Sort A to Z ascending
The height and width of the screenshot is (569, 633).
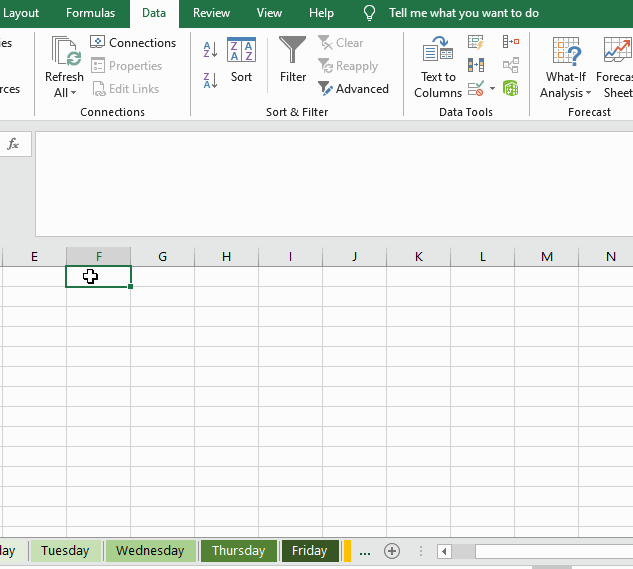(x=210, y=49)
